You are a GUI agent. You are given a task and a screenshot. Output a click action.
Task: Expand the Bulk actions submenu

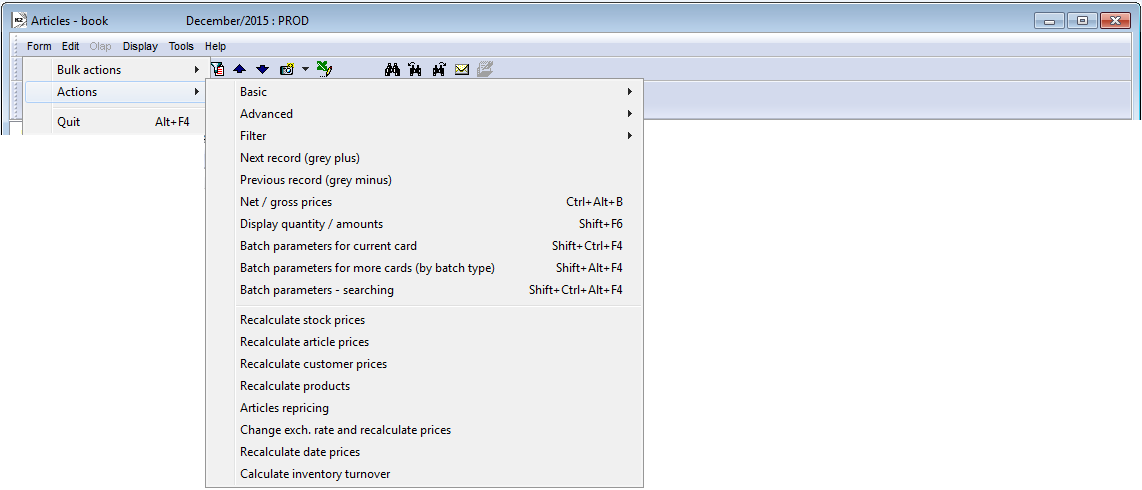(115, 70)
